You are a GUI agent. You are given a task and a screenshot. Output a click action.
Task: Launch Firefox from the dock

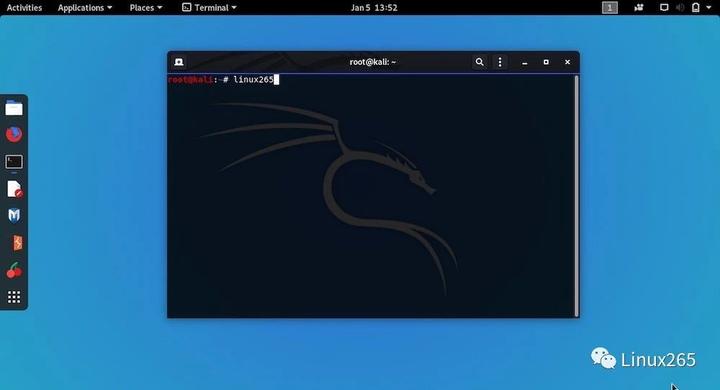pos(14,135)
